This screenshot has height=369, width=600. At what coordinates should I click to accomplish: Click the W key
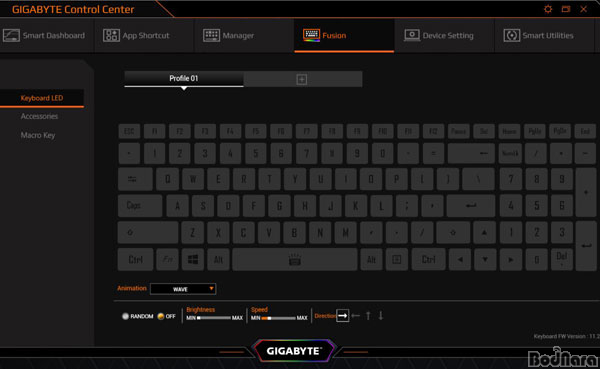(x=193, y=179)
